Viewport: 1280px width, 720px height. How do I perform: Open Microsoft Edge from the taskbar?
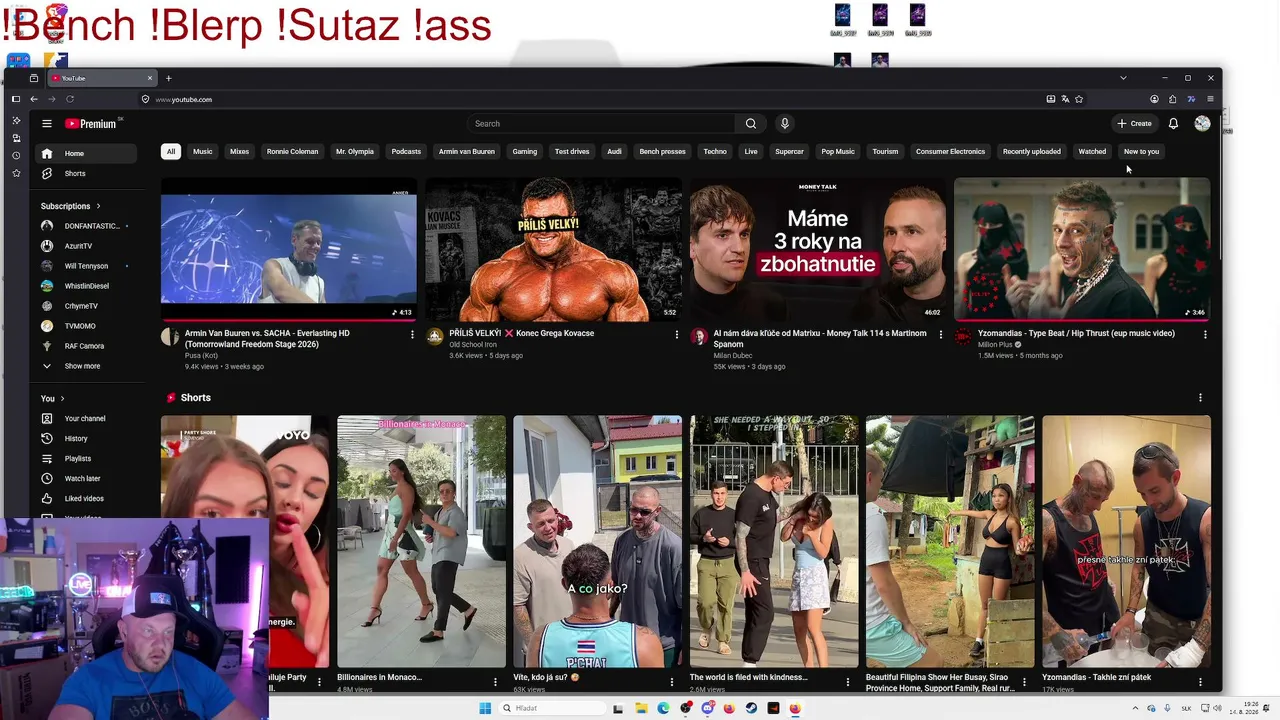[x=663, y=708]
